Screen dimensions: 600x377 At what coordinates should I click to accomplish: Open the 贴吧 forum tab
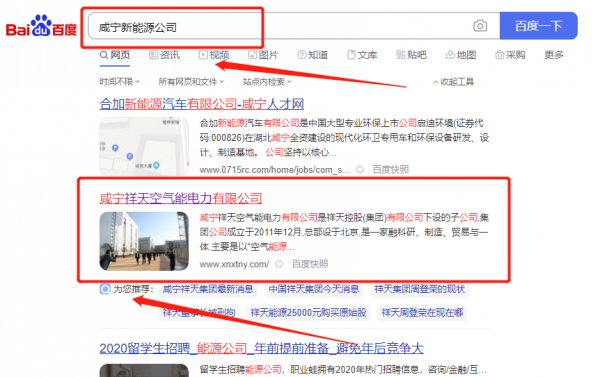tap(411, 55)
